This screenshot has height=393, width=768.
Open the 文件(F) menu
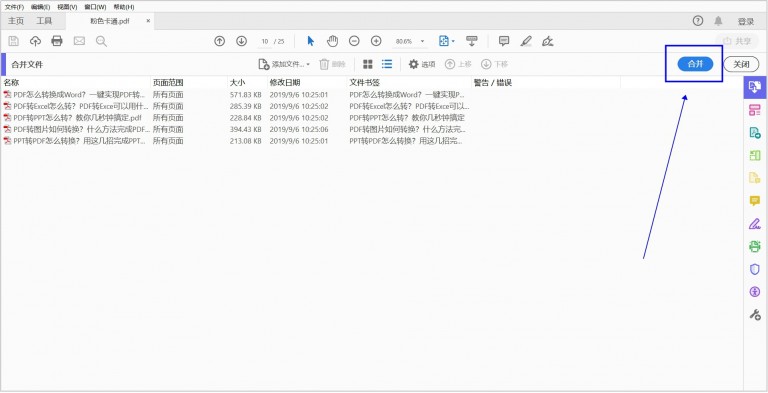[14, 7]
